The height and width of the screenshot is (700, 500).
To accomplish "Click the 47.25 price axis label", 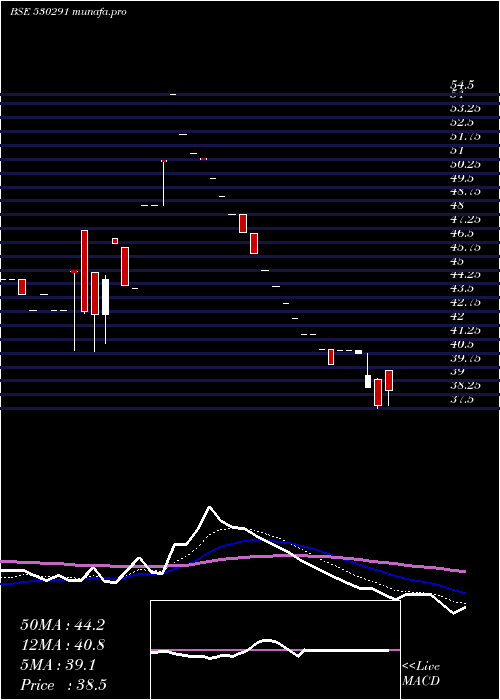I will pyautogui.click(x=465, y=219).
